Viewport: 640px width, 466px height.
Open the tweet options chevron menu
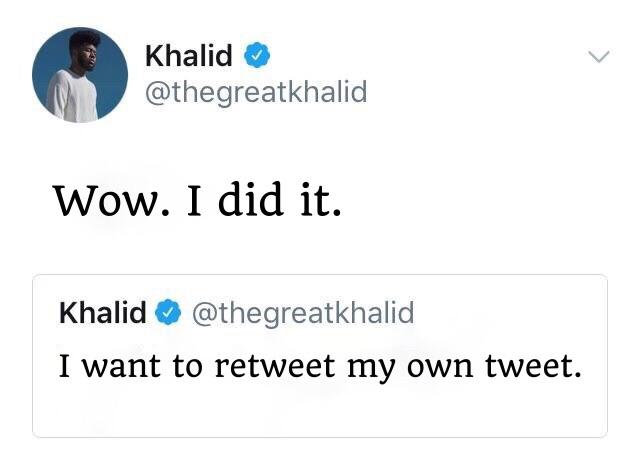click(597, 58)
